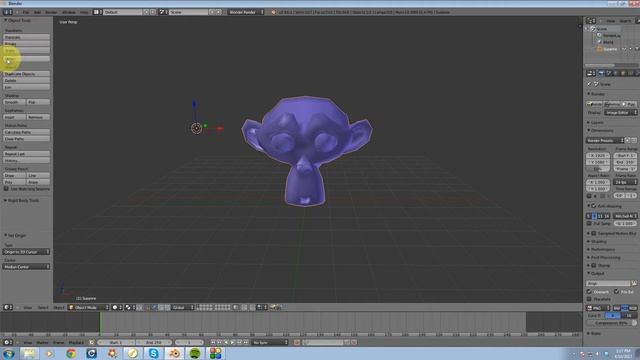Click the Translate button

click(x=26, y=37)
